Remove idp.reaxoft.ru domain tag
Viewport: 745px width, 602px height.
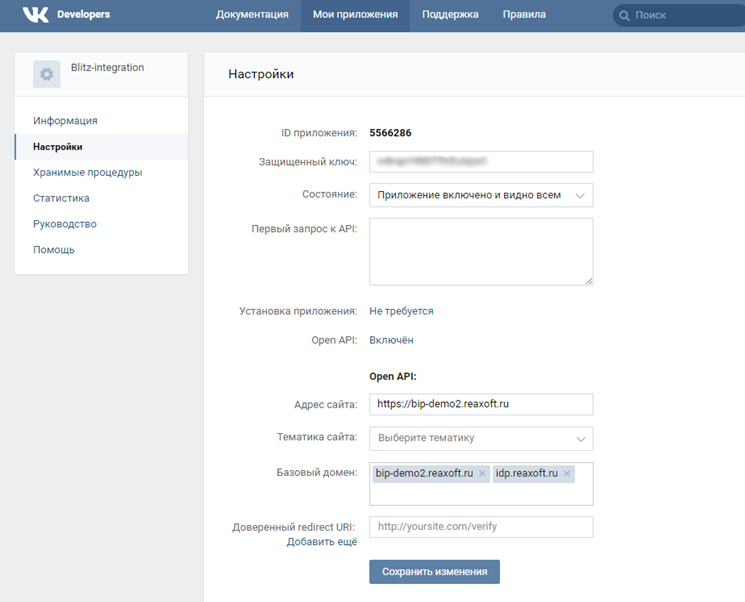tap(567, 473)
